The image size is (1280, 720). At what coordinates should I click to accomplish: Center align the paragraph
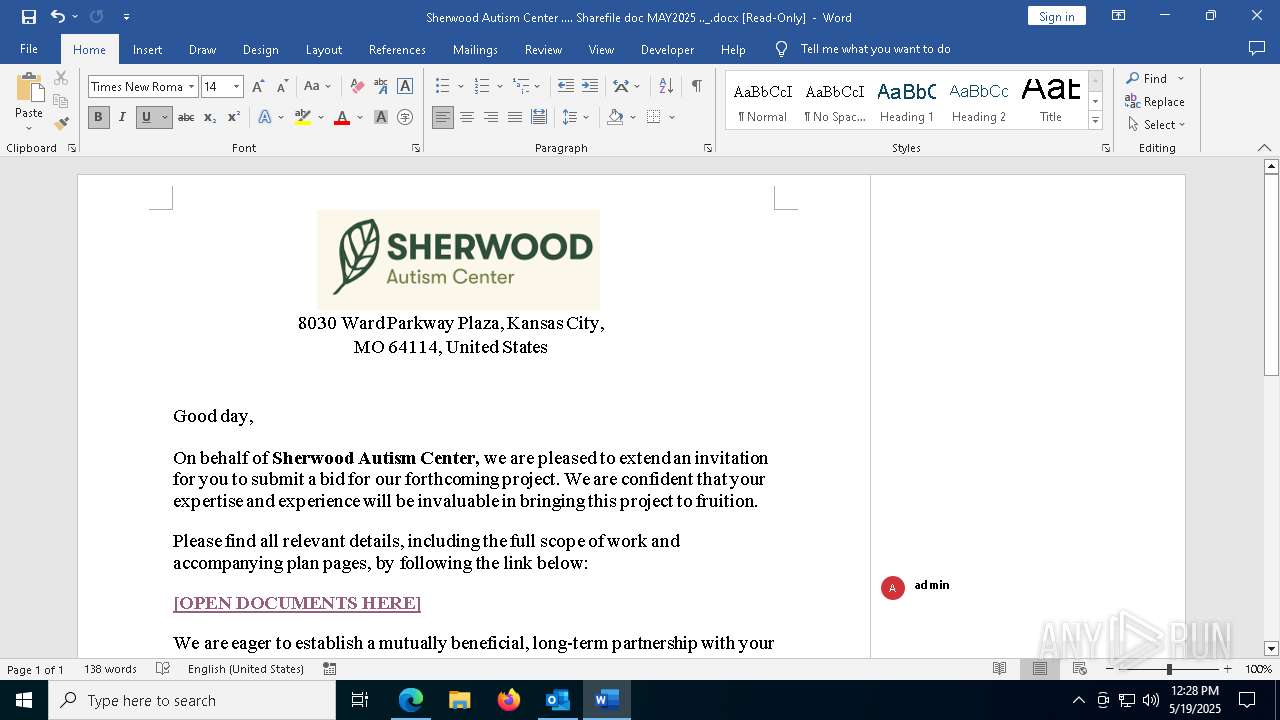point(467,117)
